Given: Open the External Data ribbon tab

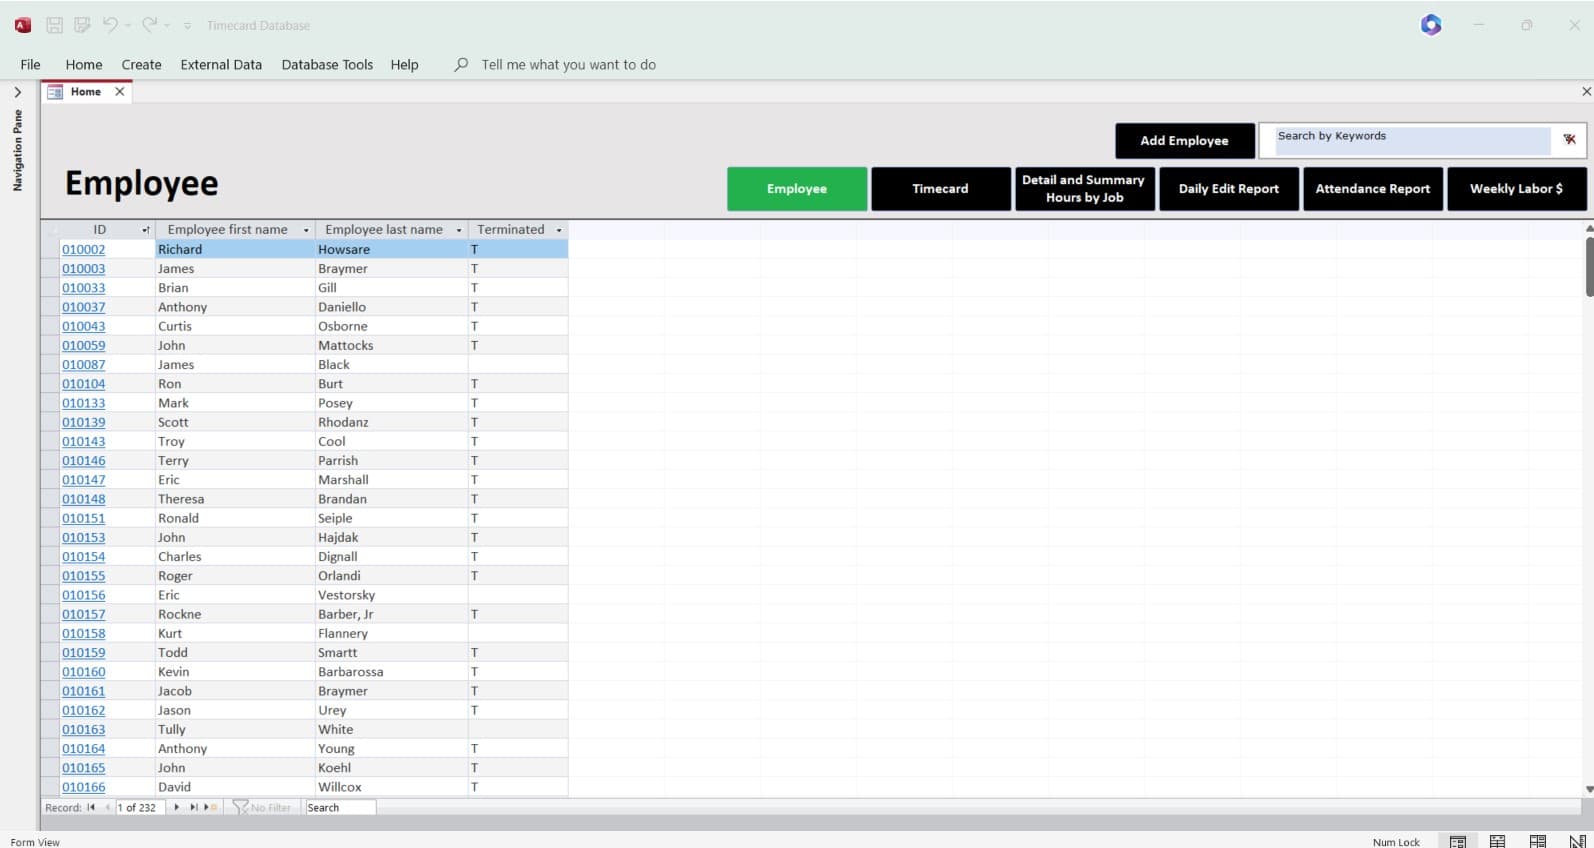Looking at the screenshot, I should pos(221,64).
